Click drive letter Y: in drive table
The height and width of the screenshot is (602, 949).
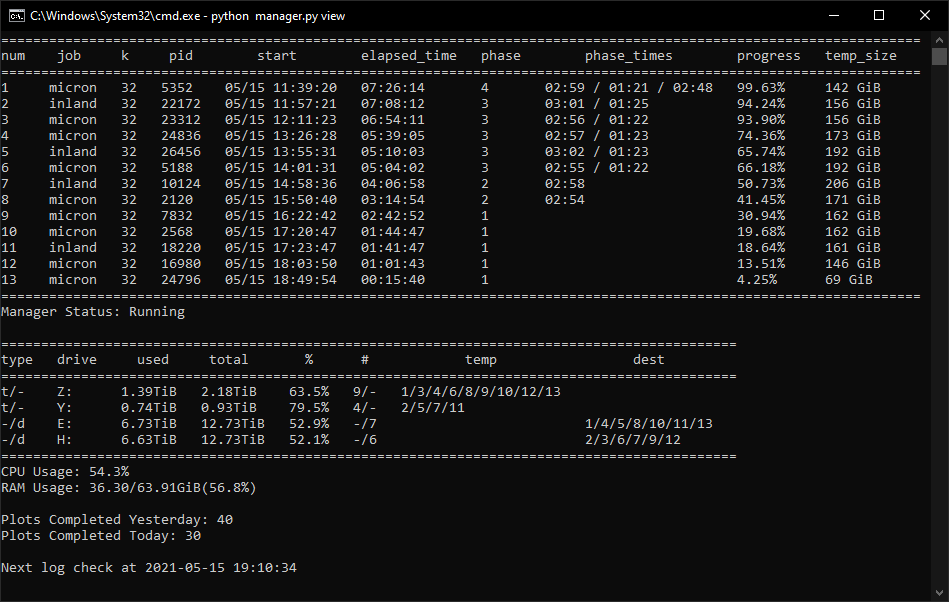(64, 408)
